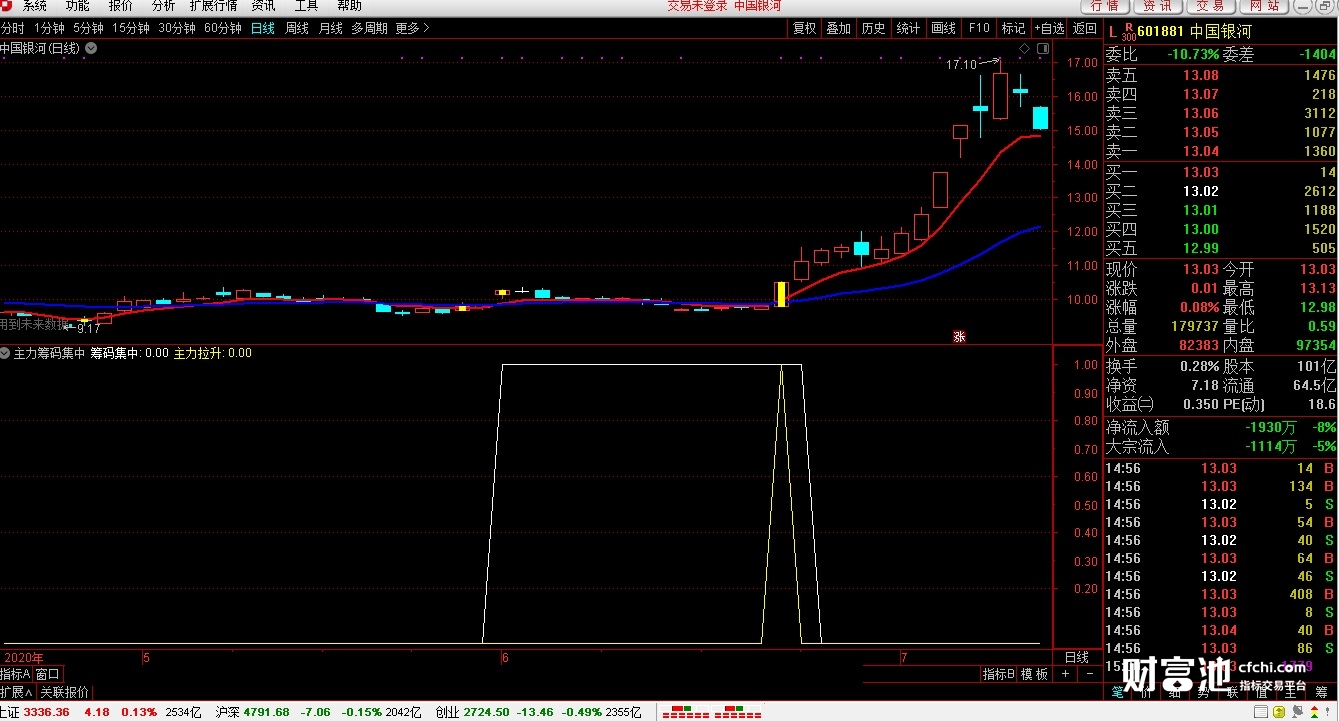Select the 窗口 tab
Image resolution: width=1339 pixels, height=721 pixels.
click(48, 675)
